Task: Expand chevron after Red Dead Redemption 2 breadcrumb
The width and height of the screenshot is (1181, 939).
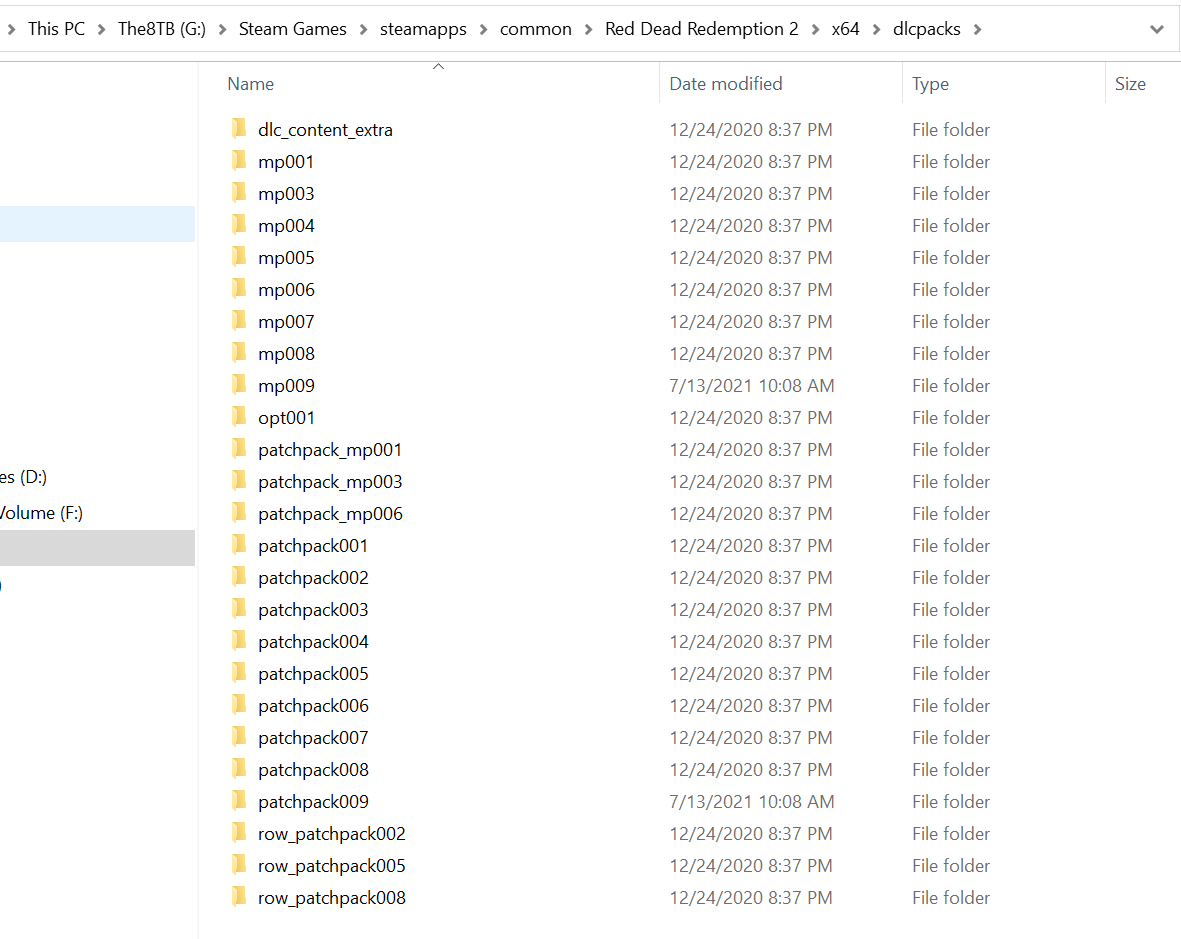Action: [x=815, y=29]
